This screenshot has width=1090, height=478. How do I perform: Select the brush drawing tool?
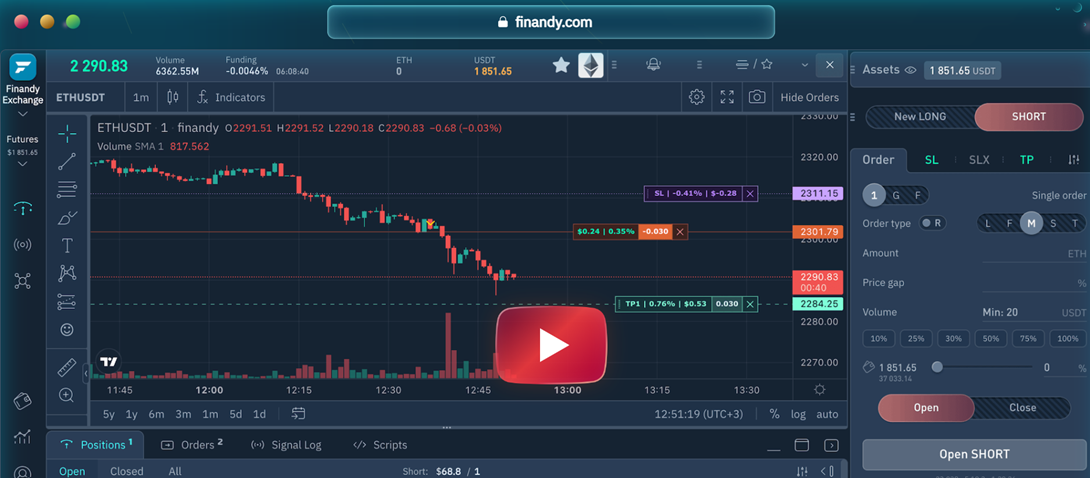[67, 217]
